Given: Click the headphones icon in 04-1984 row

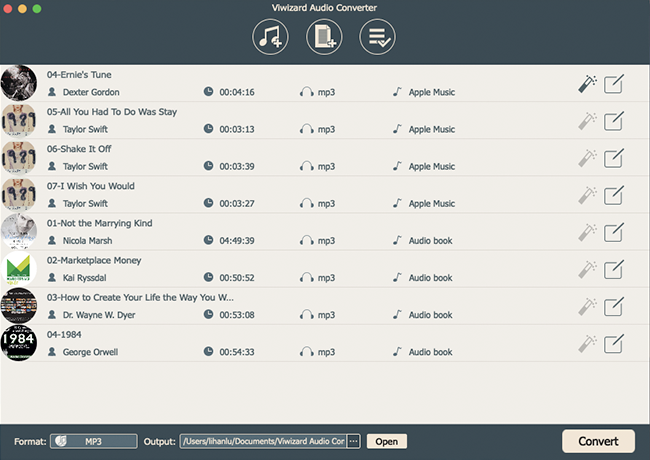Looking at the screenshot, I should (306, 352).
